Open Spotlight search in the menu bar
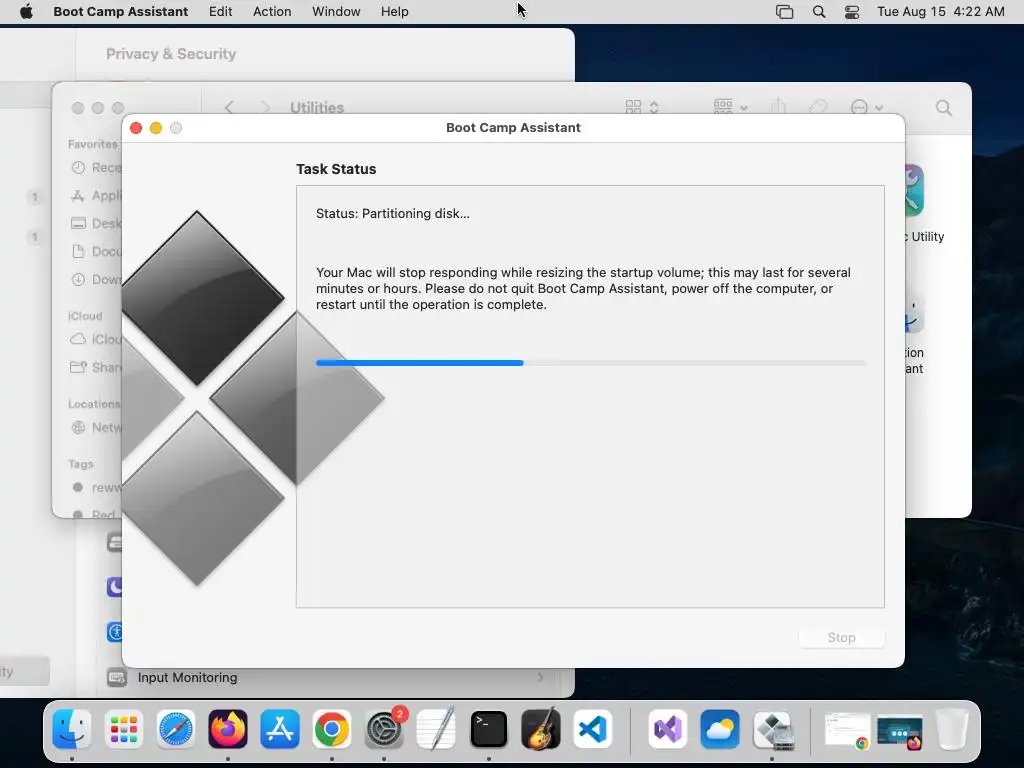The width and height of the screenshot is (1024, 768). point(818,12)
